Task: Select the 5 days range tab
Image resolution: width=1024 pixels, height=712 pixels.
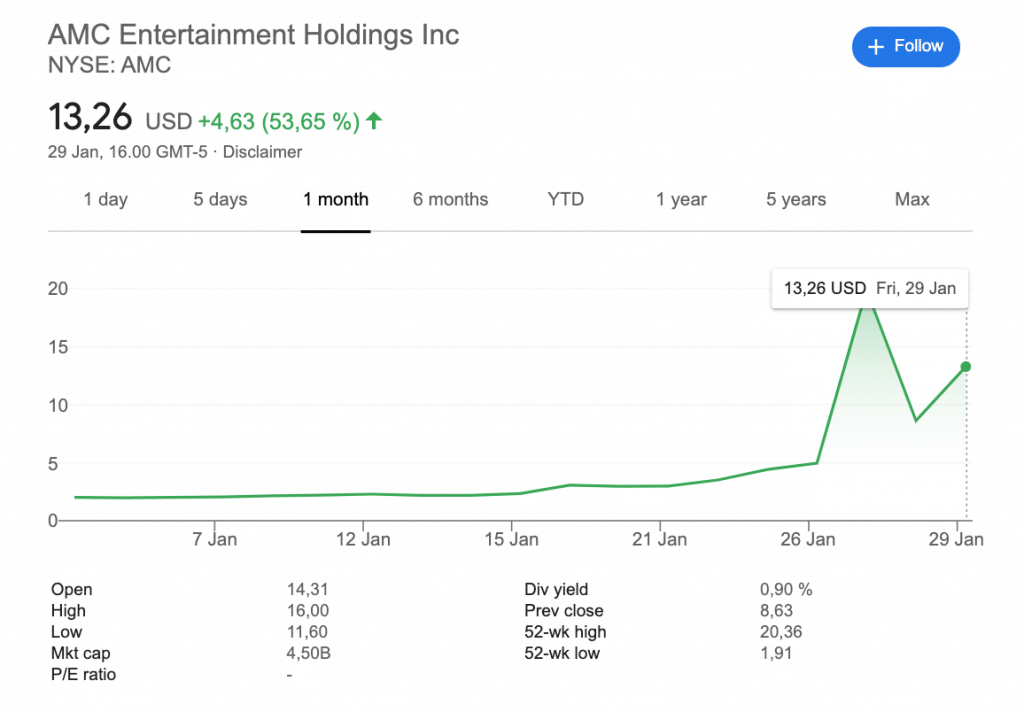Action: point(220,199)
